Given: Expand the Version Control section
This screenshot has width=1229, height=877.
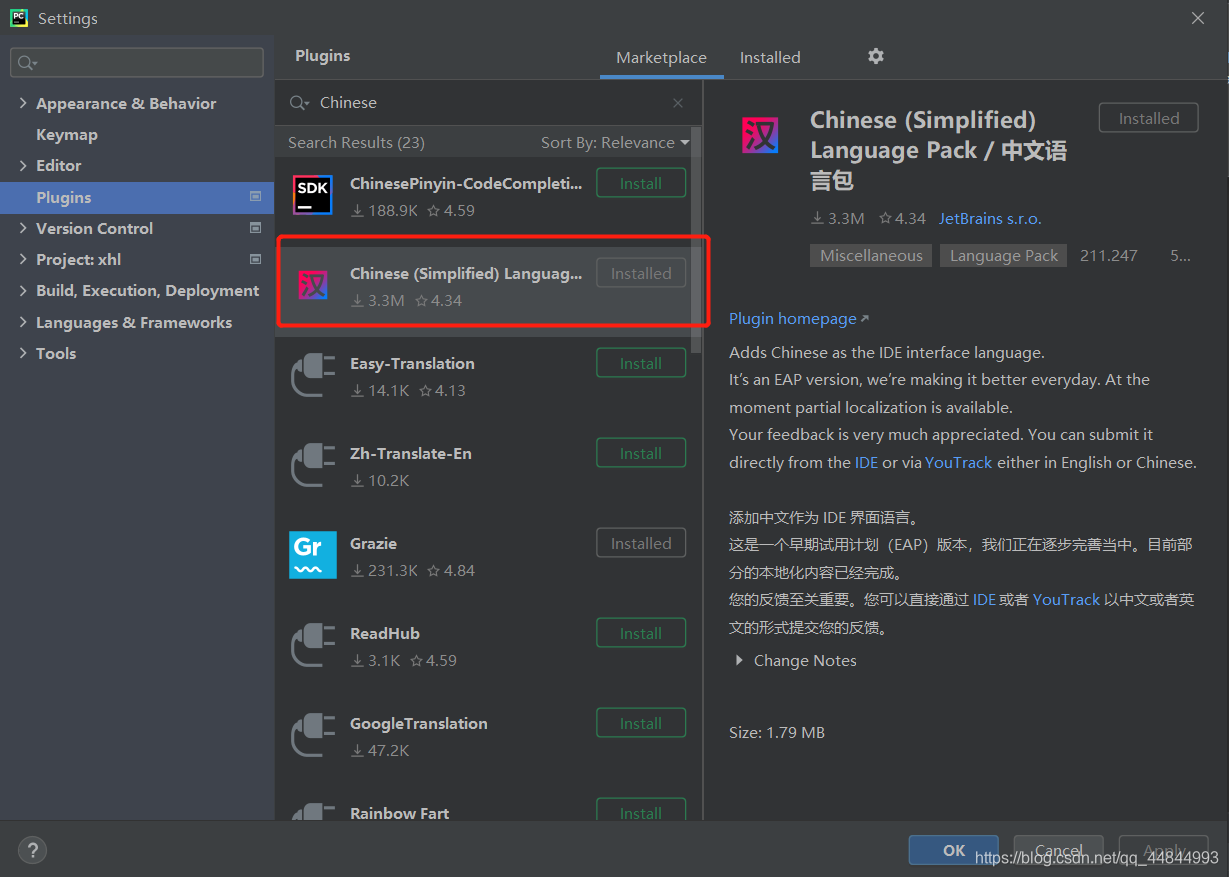Looking at the screenshot, I should pos(23,228).
